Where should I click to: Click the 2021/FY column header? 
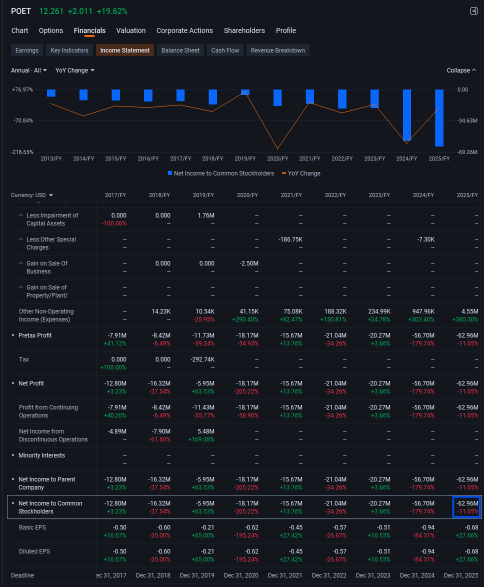click(x=292, y=195)
